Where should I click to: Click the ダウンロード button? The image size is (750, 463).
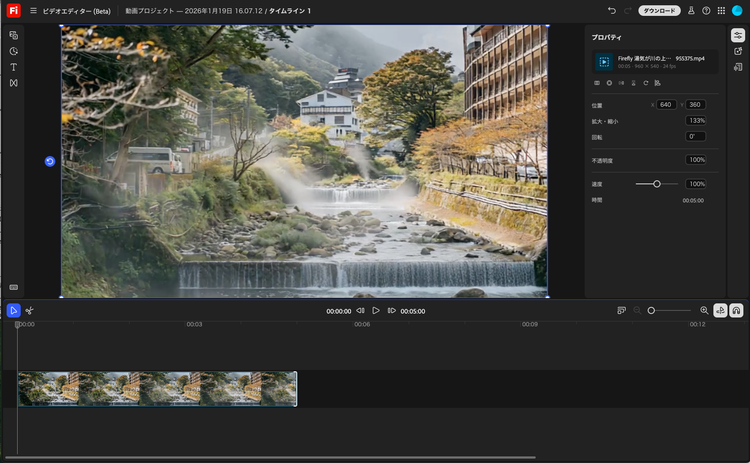pyautogui.click(x=659, y=10)
